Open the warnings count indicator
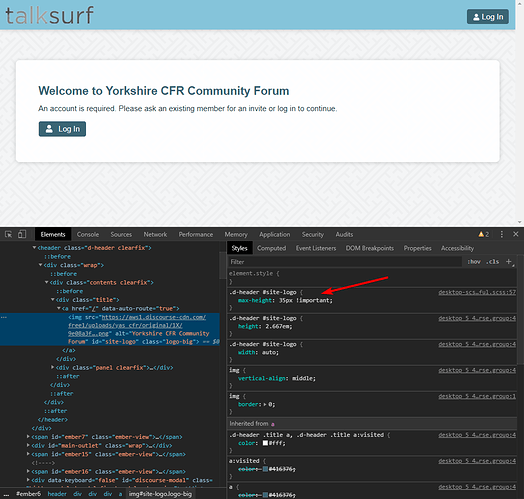This screenshot has height=499, width=524. click(484, 234)
